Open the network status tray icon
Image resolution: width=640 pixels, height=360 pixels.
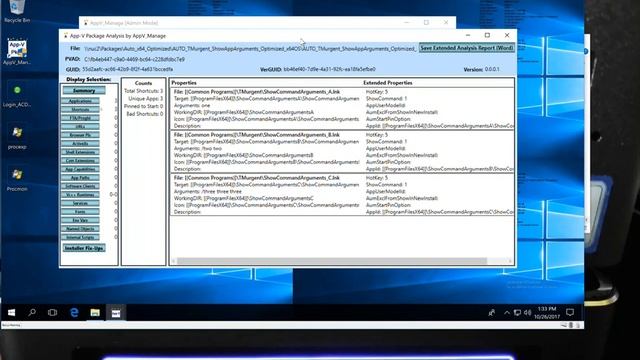(x=517, y=313)
